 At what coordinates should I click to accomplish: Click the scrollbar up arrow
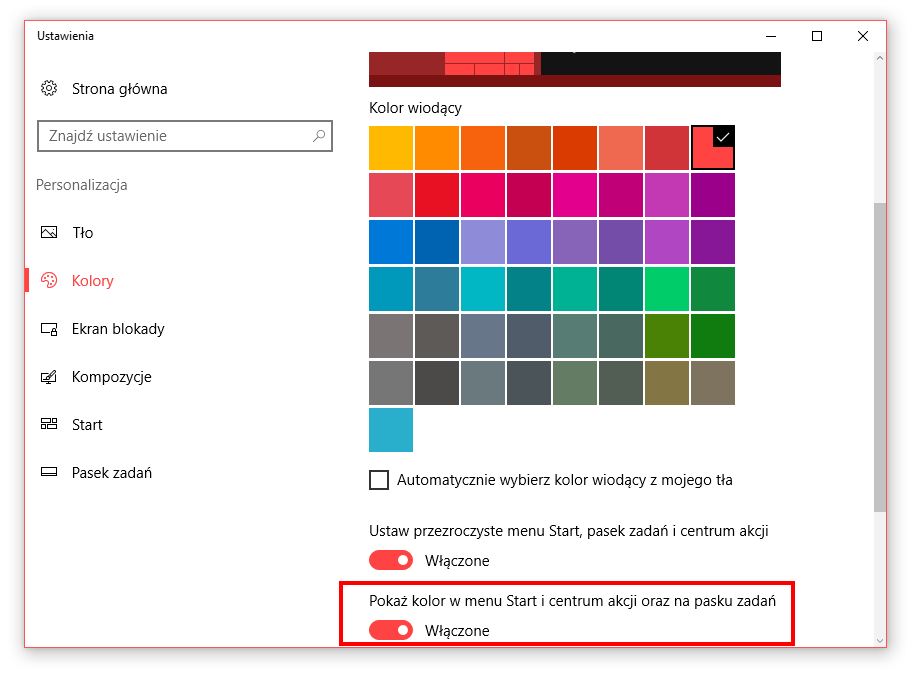879,58
